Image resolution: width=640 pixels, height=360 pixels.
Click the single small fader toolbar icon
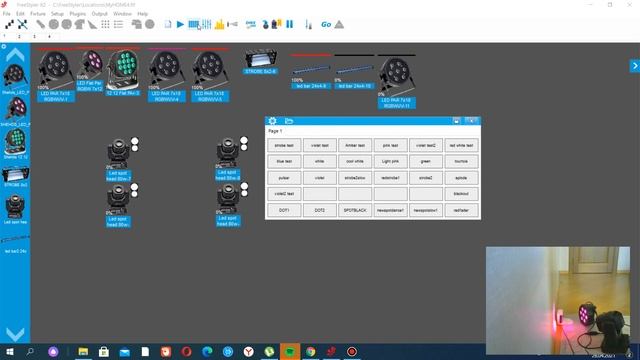[308, 24]
